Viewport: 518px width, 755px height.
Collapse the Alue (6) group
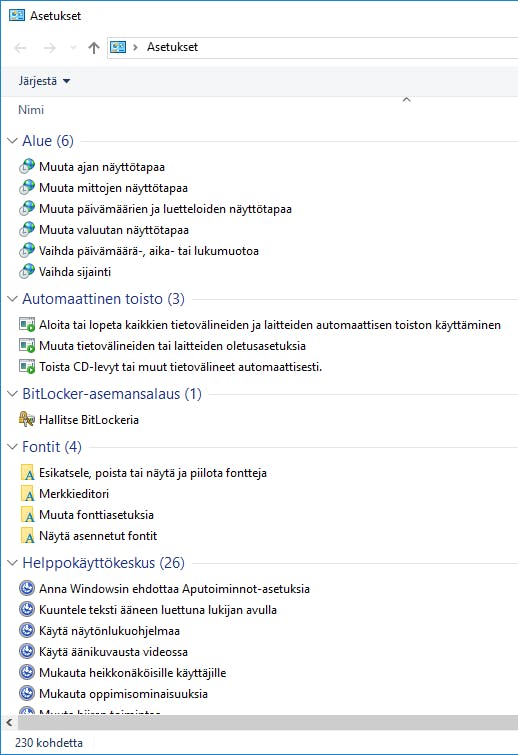point(13,141)
